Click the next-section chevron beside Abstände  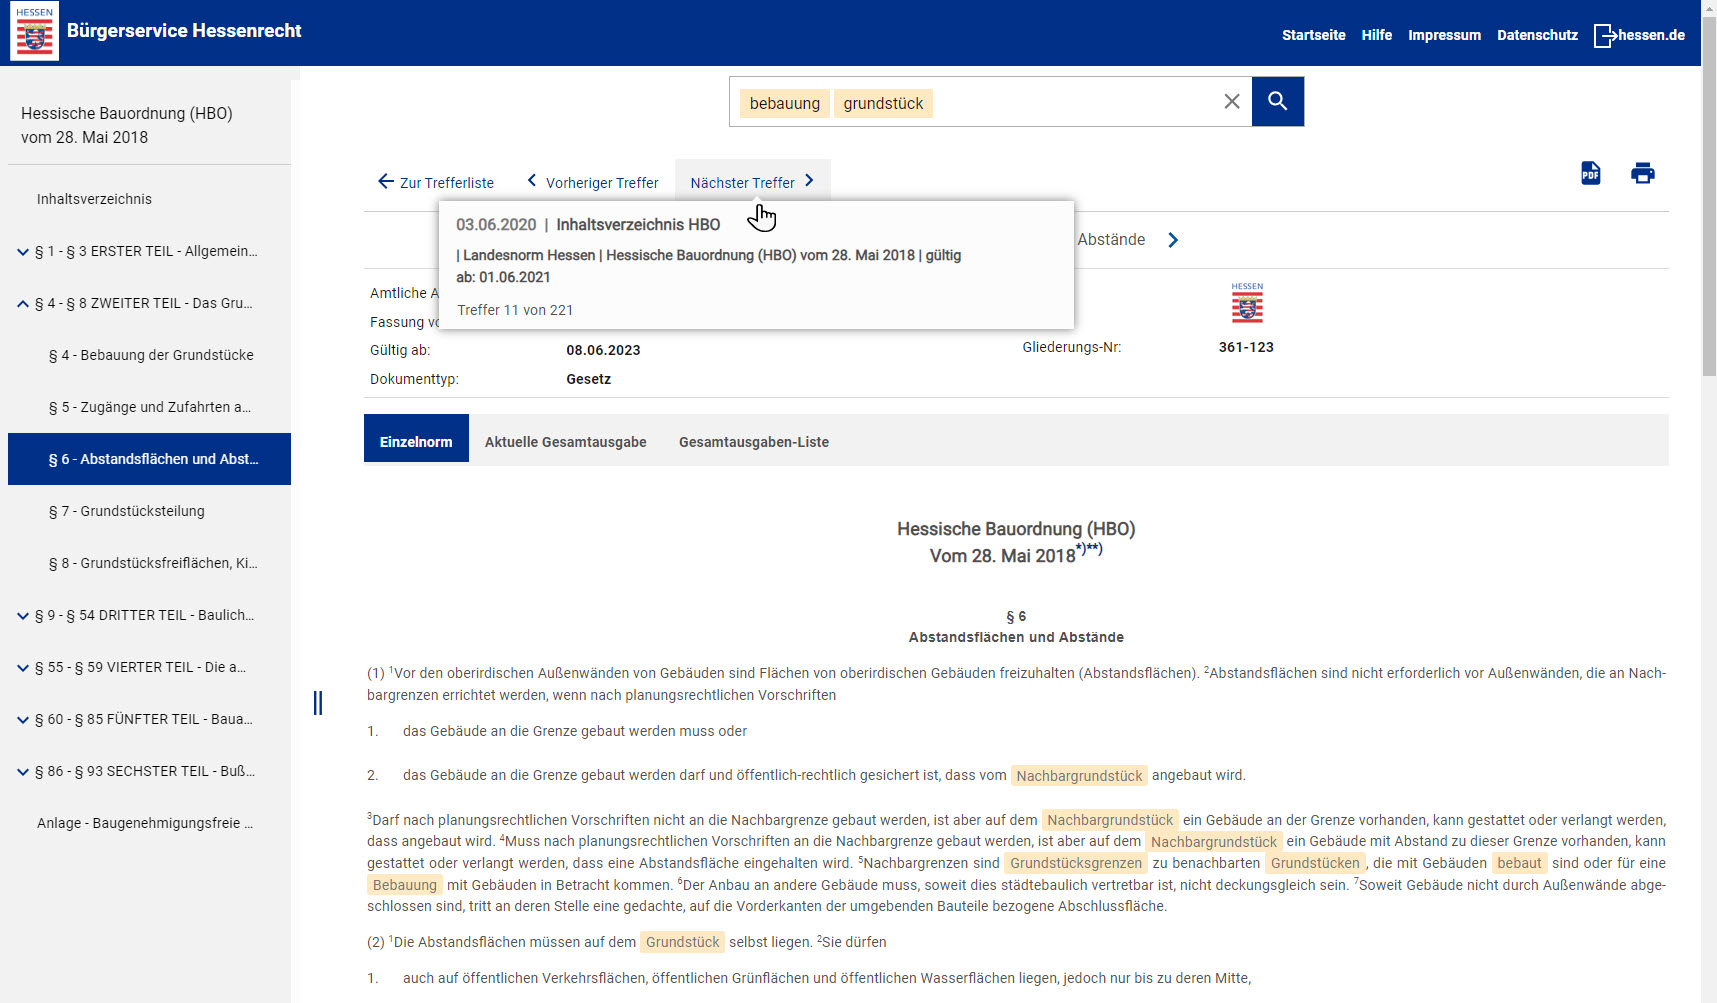(x=1173, y=240)
